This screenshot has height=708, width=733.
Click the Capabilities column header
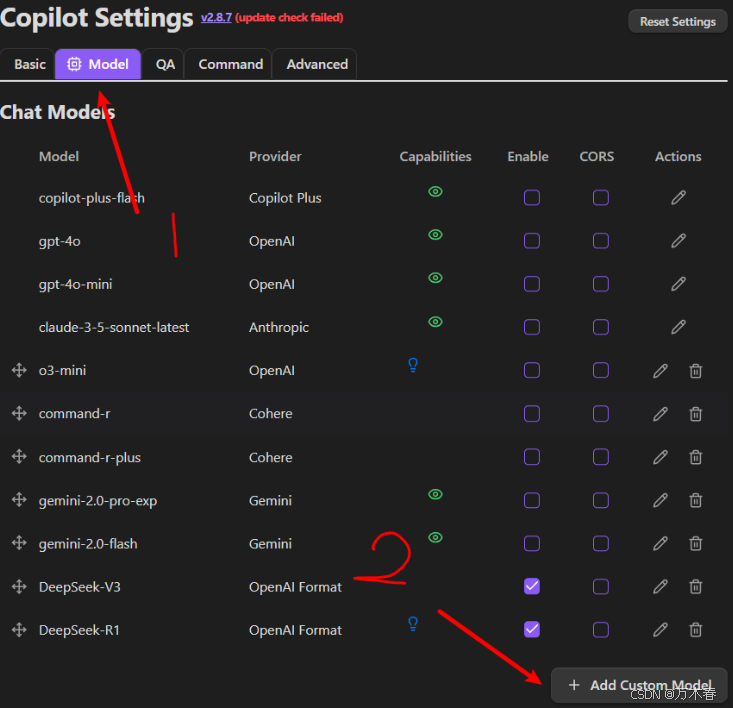point(435,157)
